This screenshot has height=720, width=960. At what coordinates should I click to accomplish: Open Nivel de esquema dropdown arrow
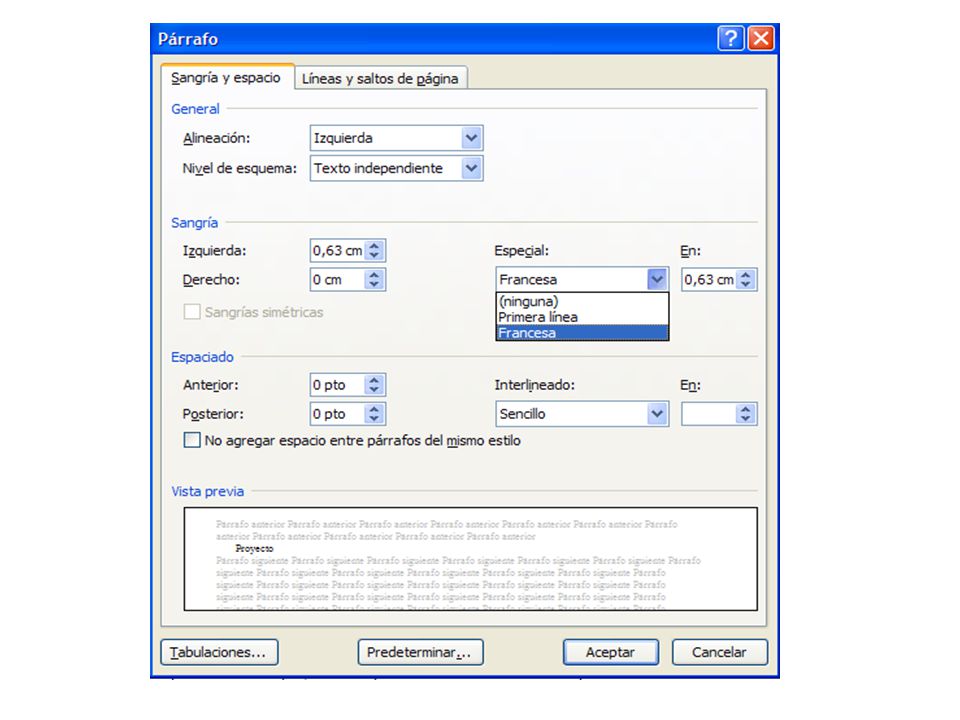point(471,168)
